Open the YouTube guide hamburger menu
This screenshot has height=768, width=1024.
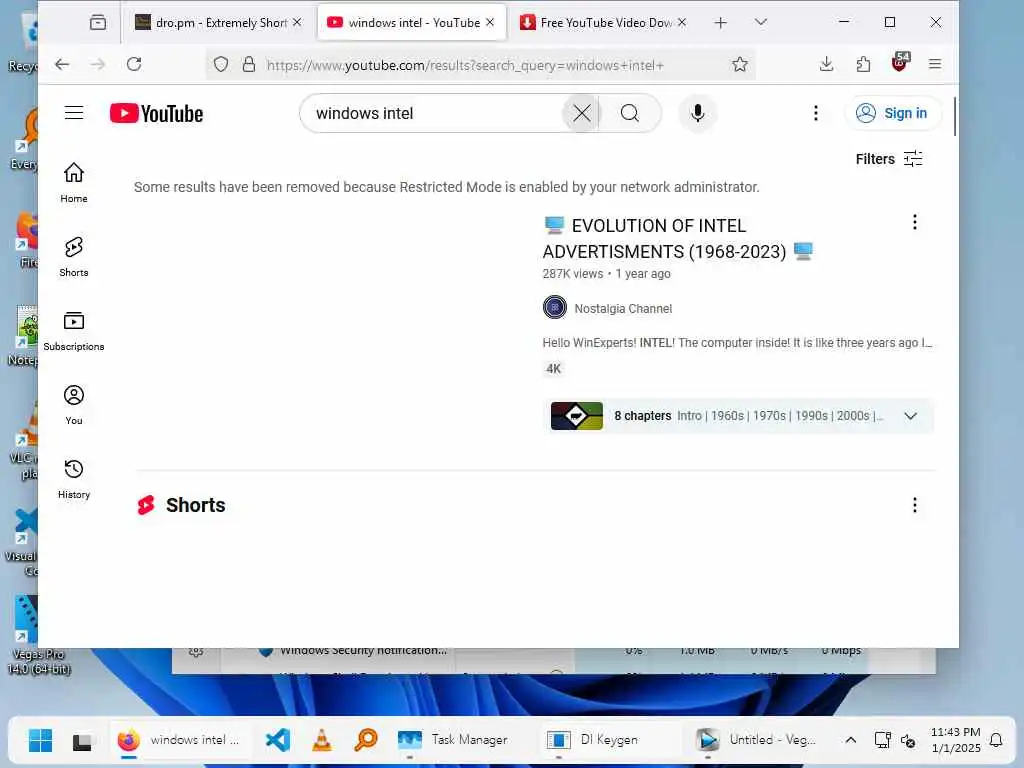(74, 113)
